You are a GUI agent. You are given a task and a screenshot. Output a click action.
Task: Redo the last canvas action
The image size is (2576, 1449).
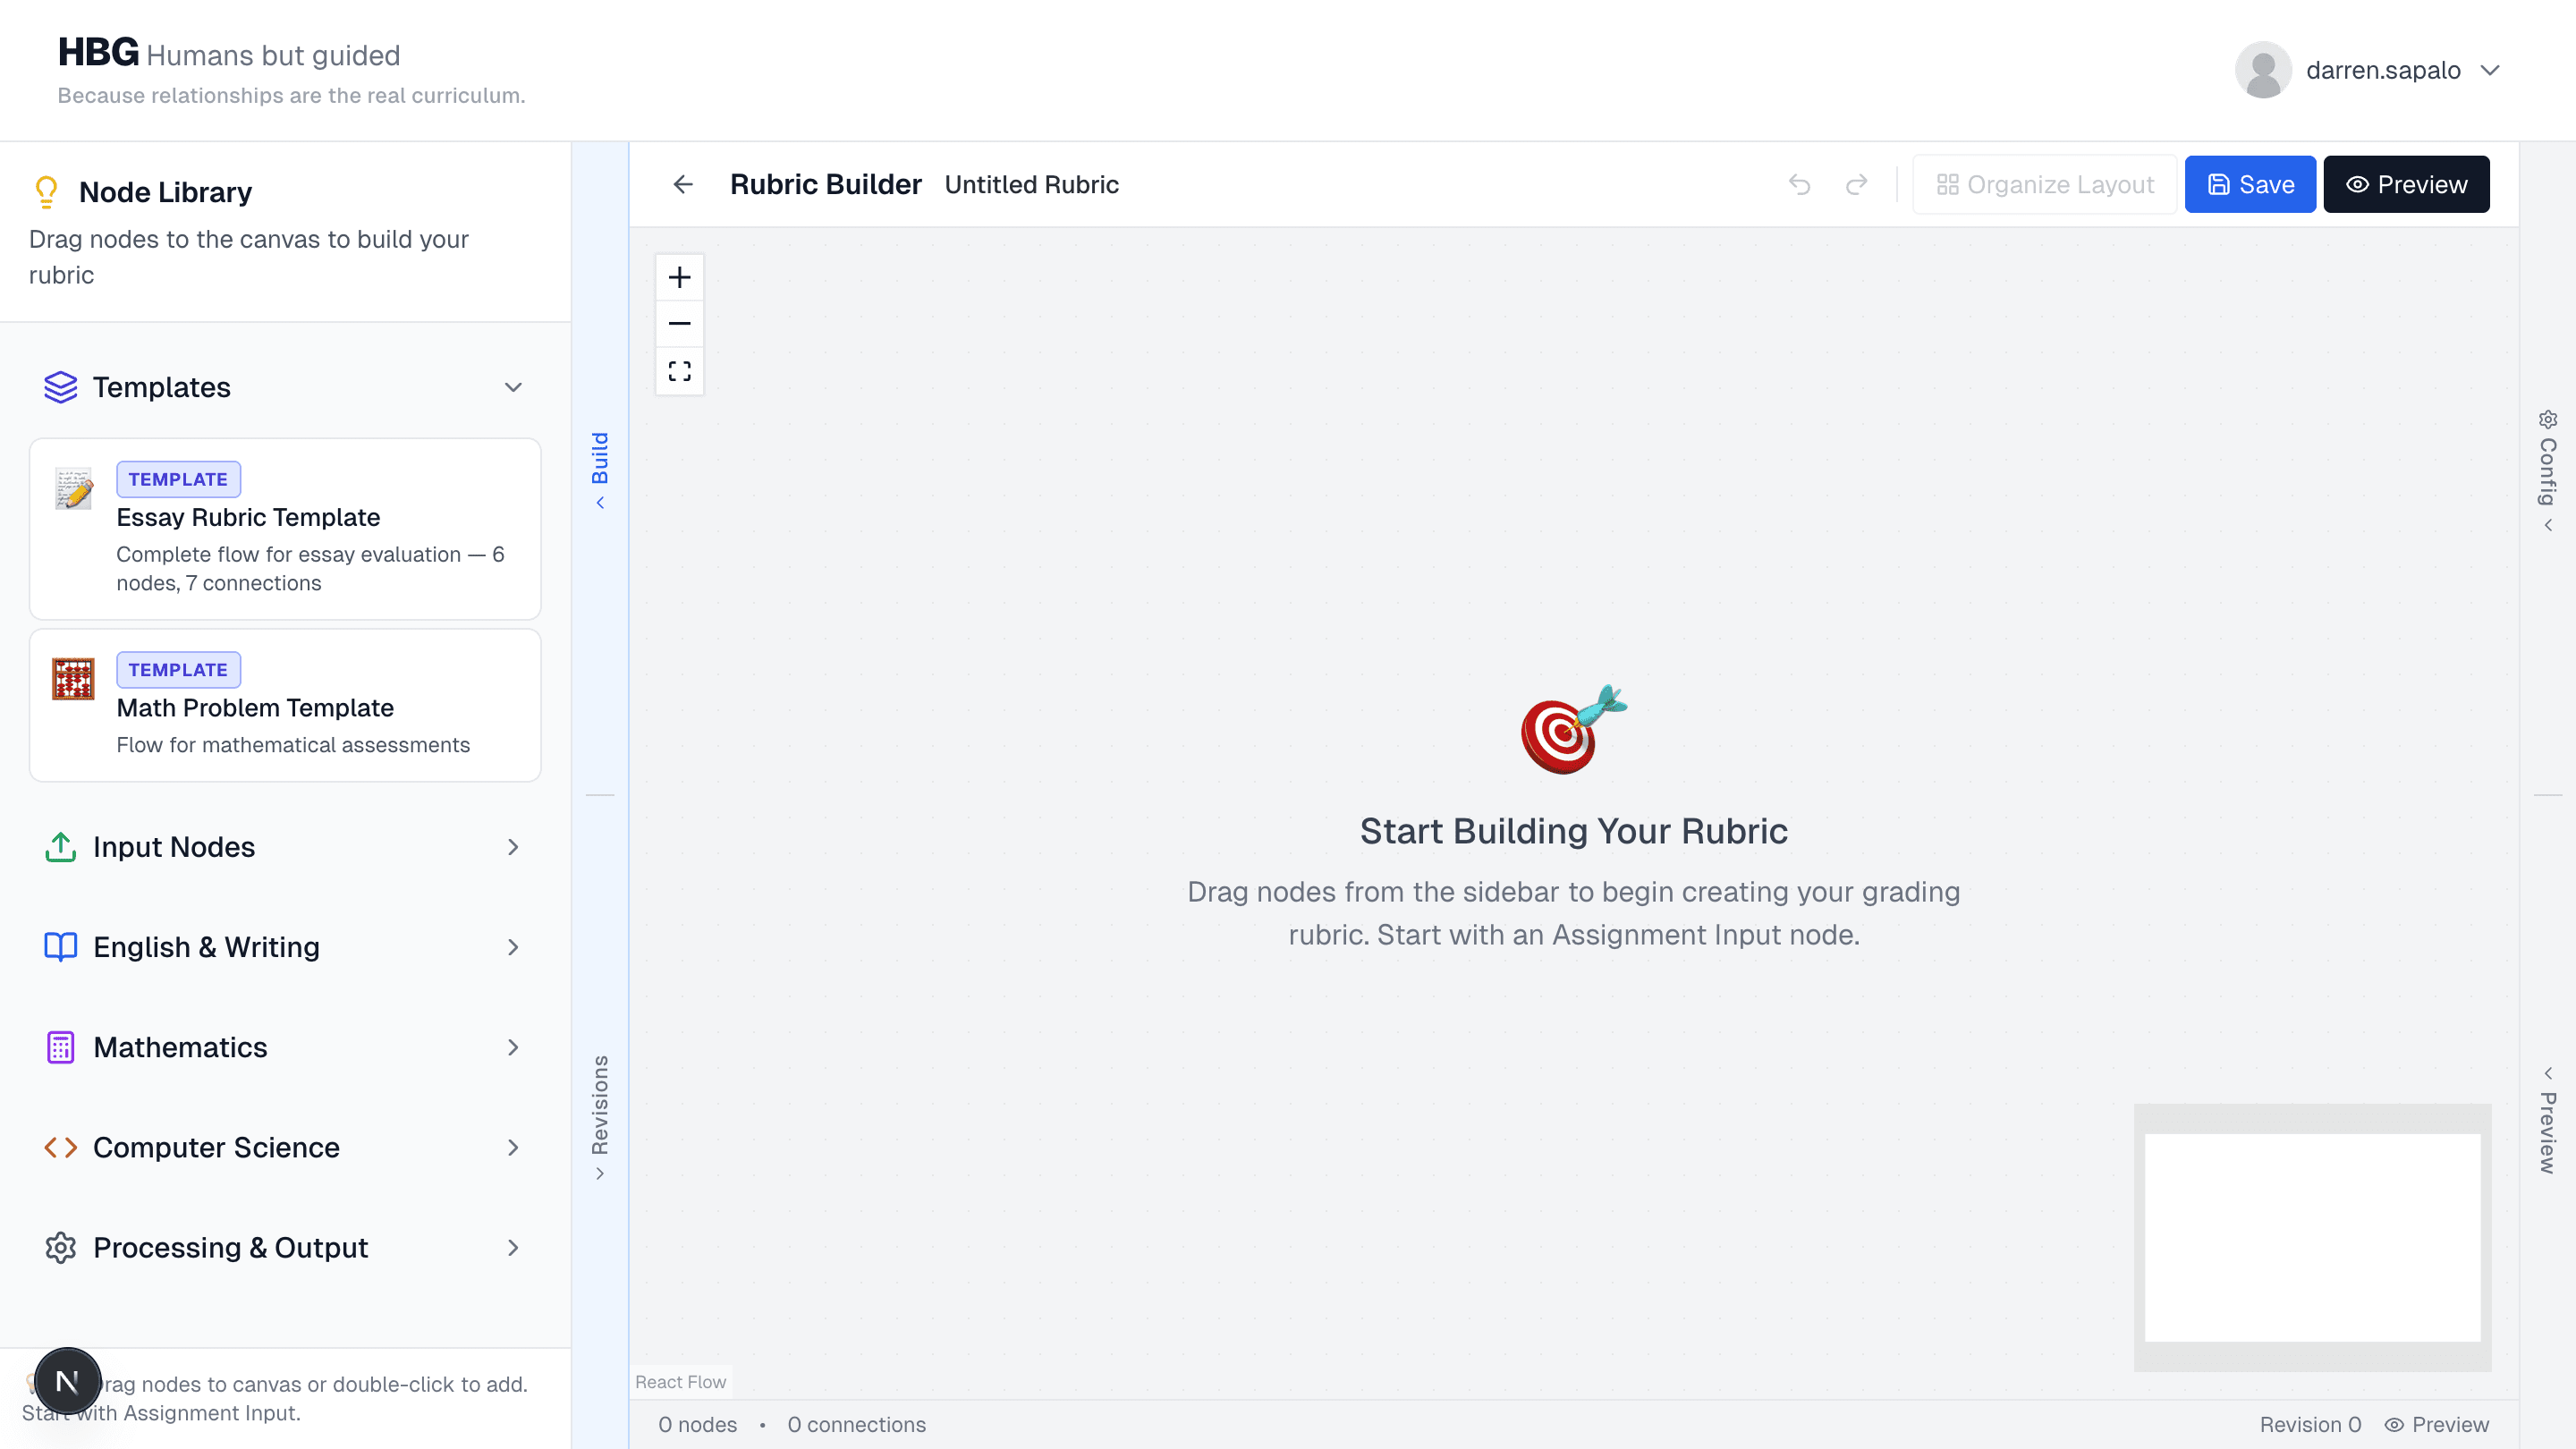pyautogui.click(x=1856, y=184)
